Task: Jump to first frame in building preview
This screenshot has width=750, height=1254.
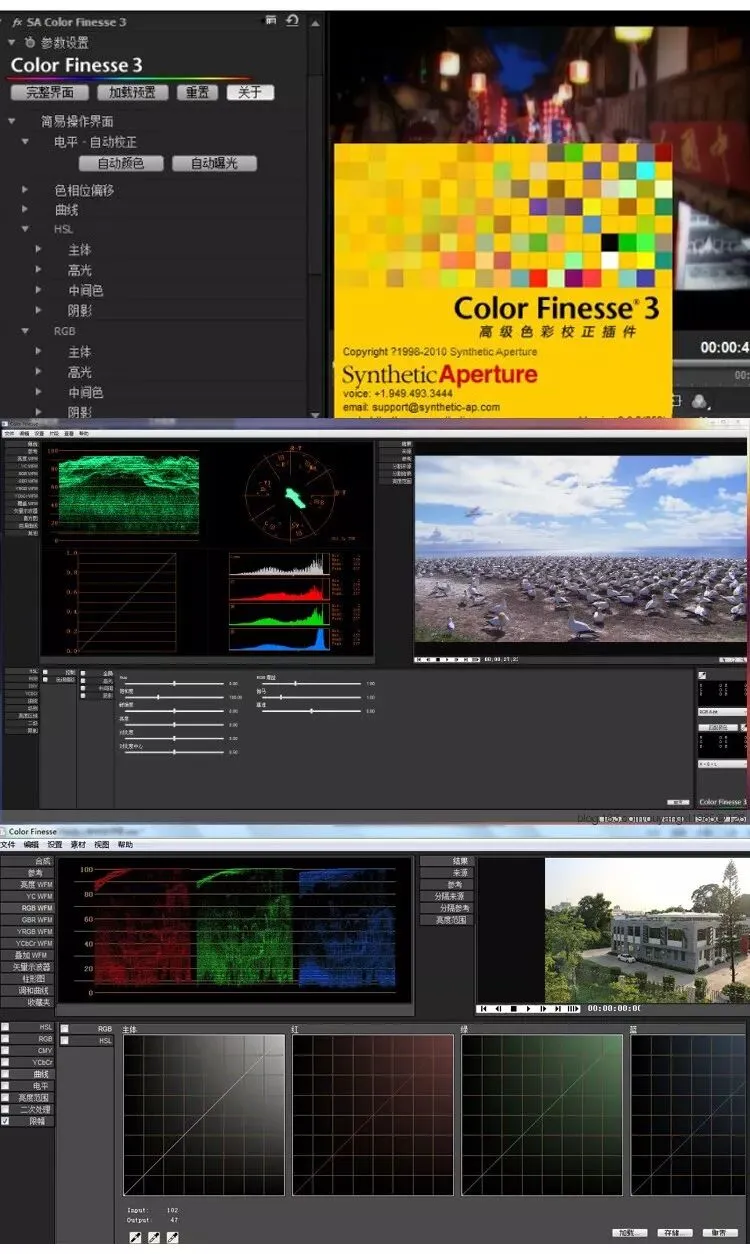Action: (485, 1009)
